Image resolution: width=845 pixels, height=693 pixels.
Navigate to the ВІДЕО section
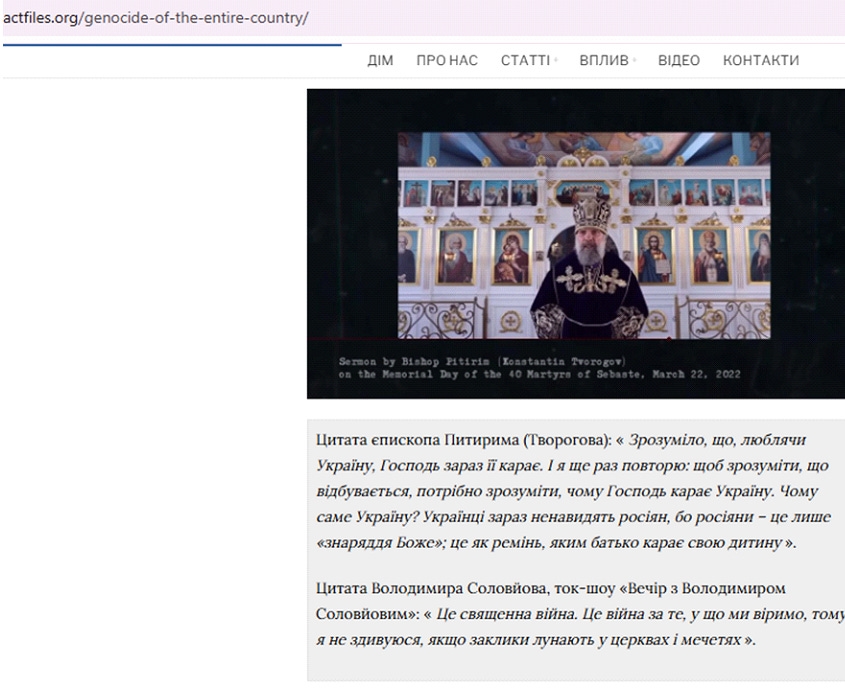tap(678, 61)
